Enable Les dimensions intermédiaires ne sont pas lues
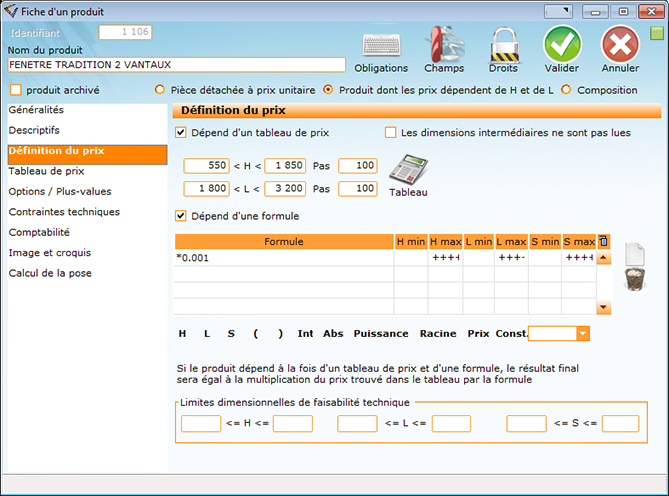 click(x=390, y=133)
